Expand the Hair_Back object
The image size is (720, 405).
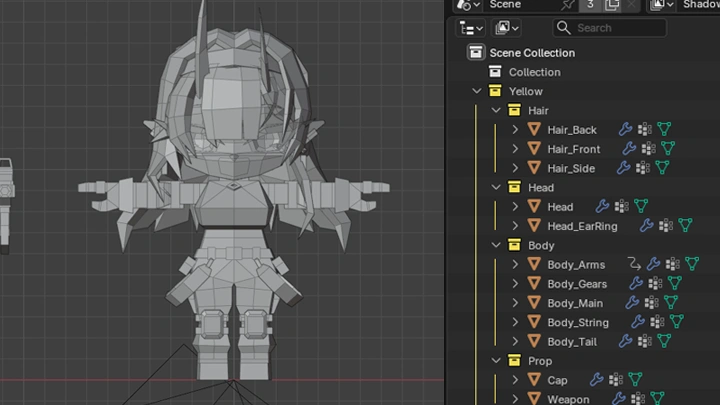point(515,129)
